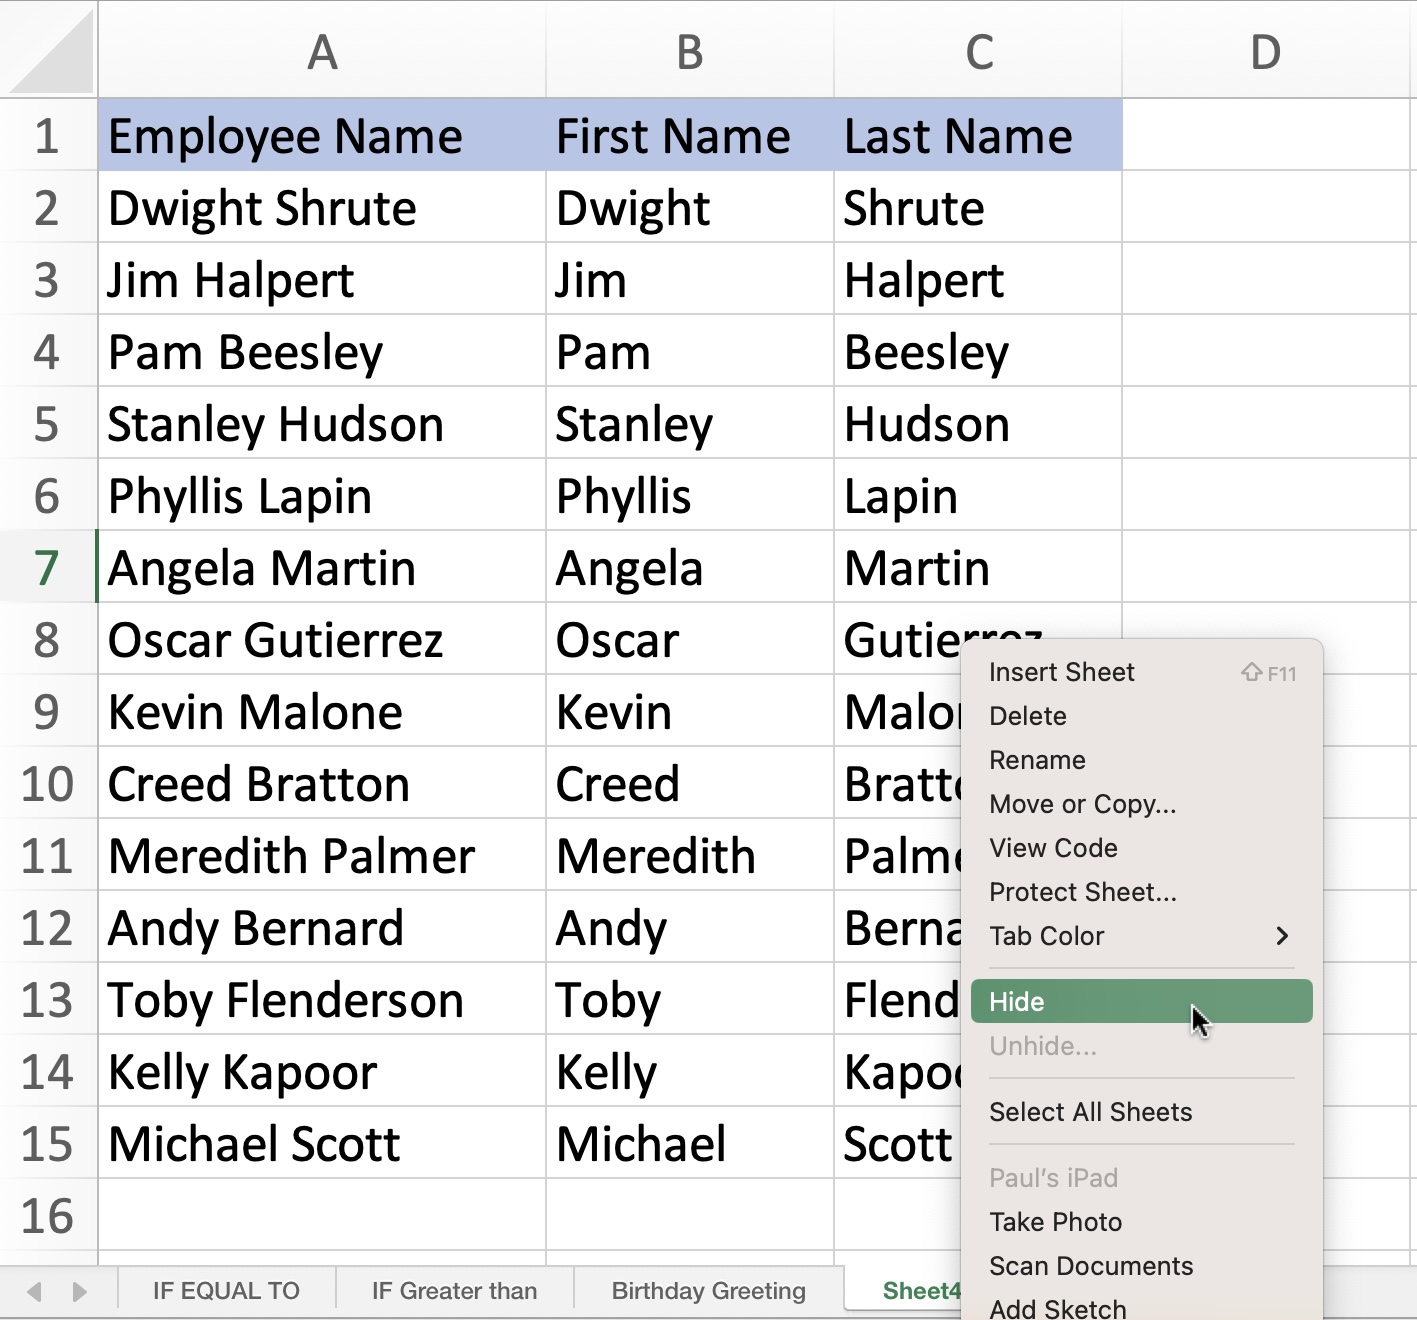This screenshot has height=1320, width=1417.
Task: Select cell containing Dwight Shrute
Action: point(322,207)
